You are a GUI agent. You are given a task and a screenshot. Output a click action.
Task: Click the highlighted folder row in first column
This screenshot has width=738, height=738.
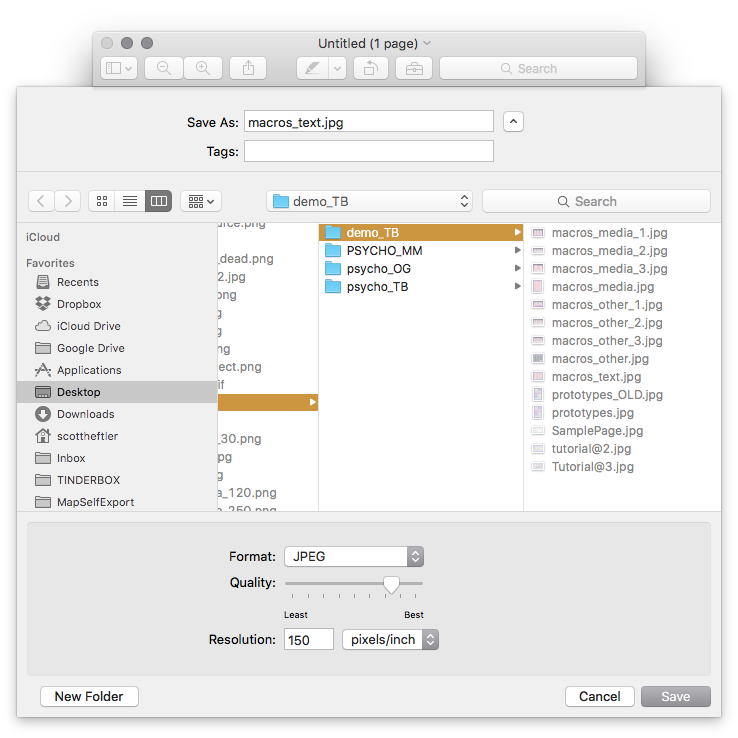click(268, 402)
